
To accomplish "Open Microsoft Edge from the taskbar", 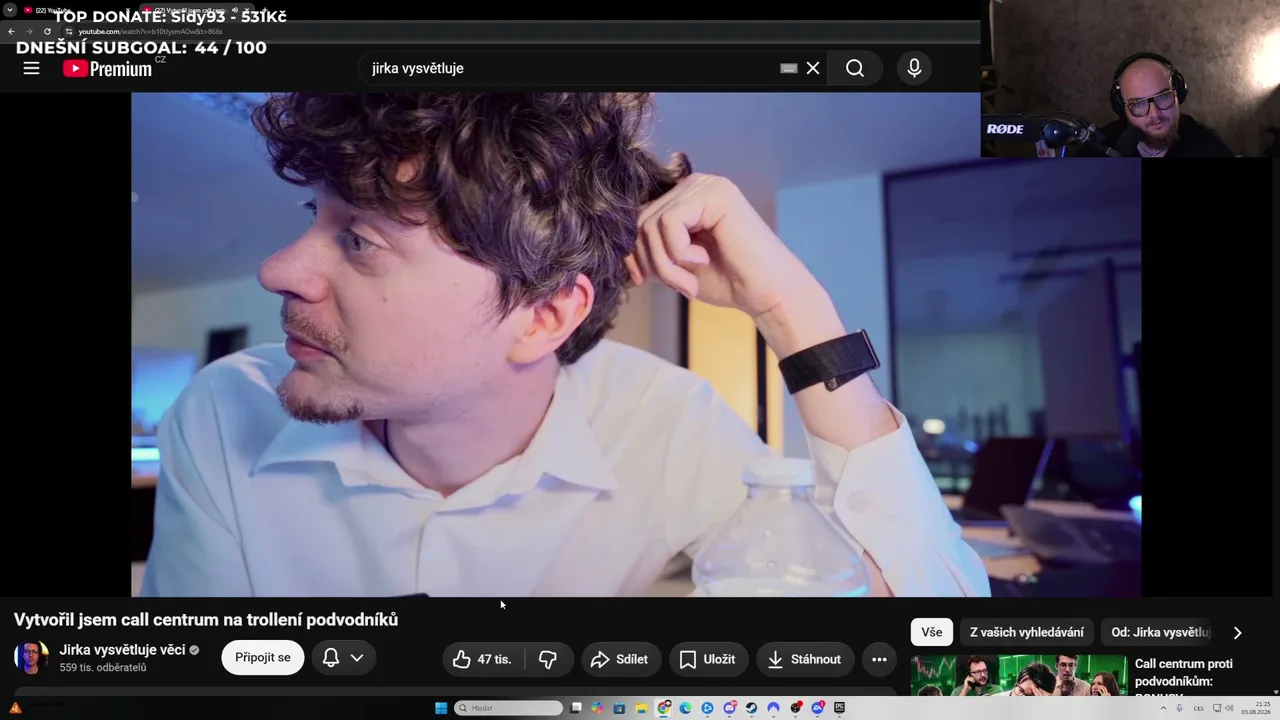I will 685,708.
